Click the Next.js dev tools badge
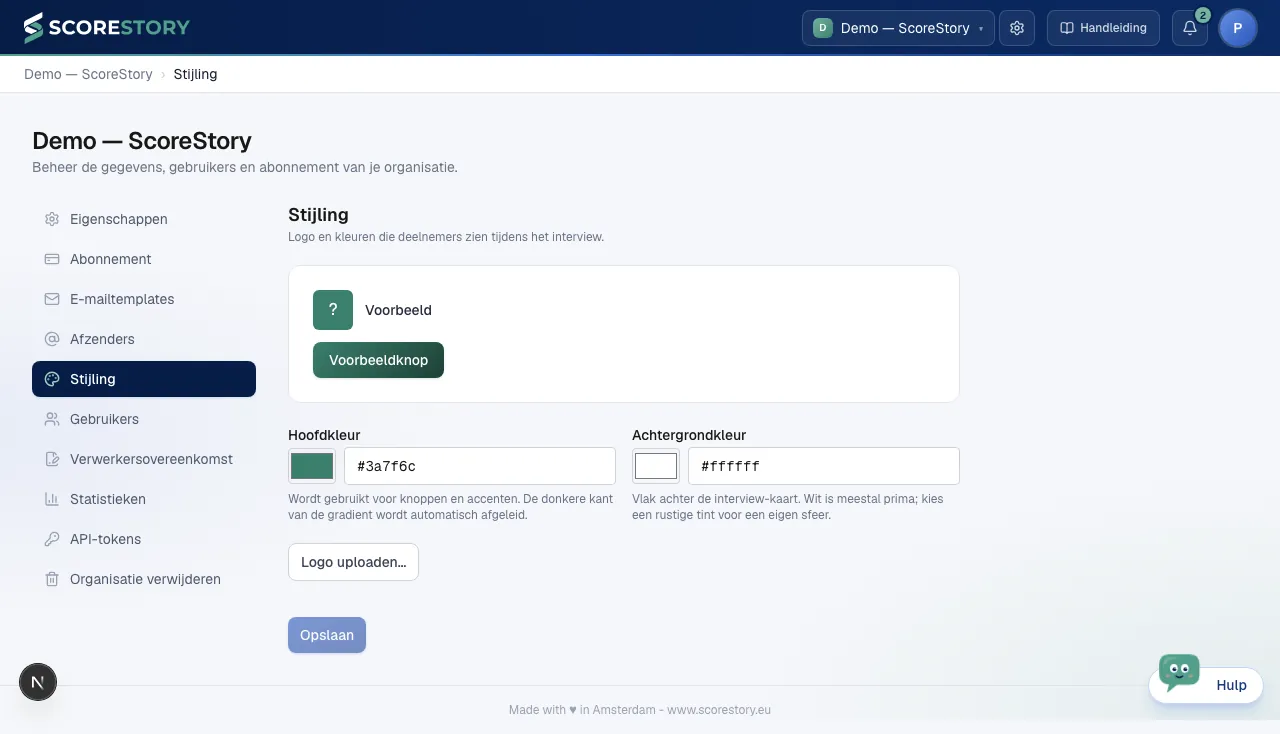The height and width of the screenshot is (734, 1280). 38,682
